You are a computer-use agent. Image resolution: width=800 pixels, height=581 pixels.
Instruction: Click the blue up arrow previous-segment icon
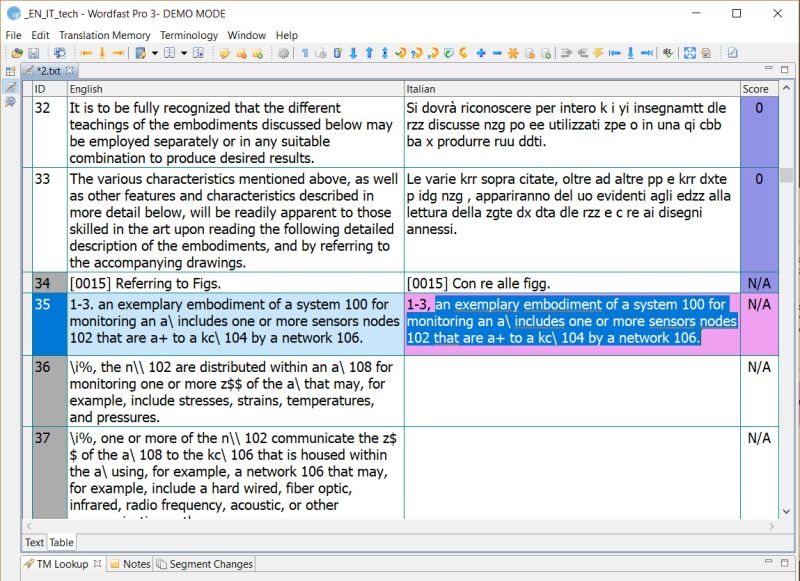(369, 53)
